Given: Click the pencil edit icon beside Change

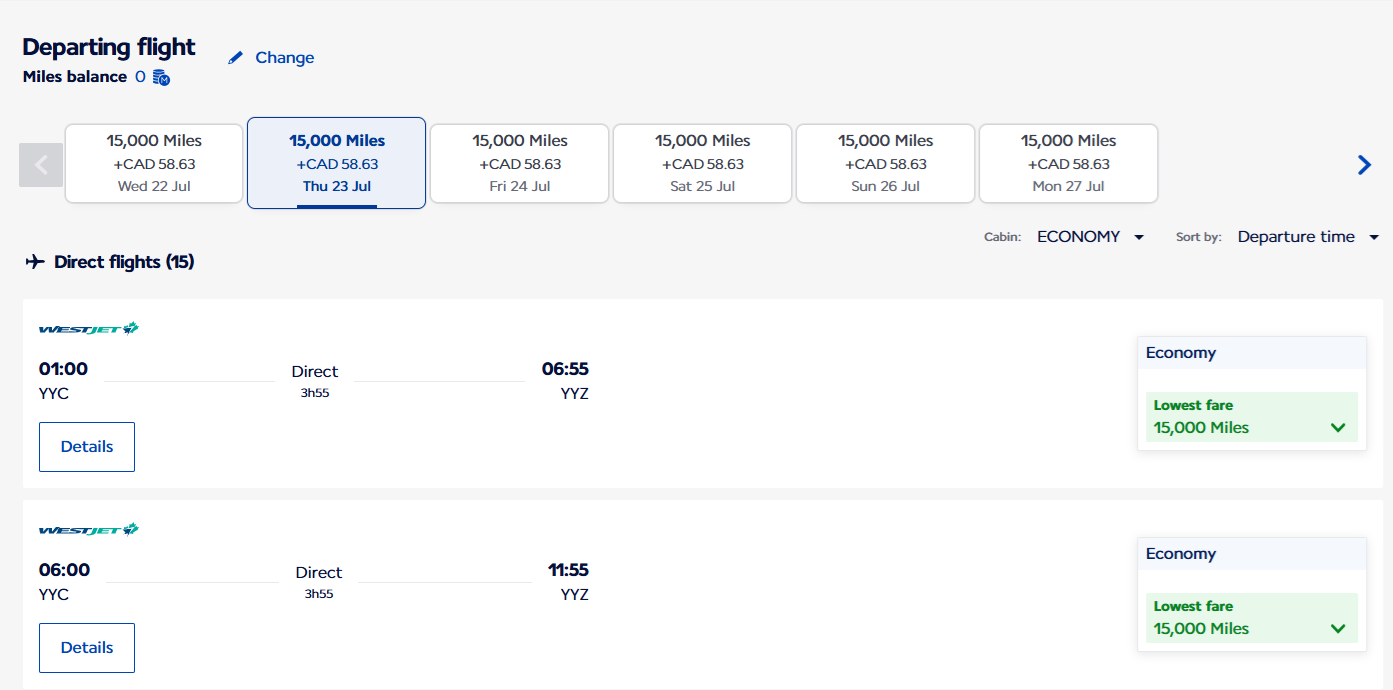Looking at the screenshot, I should [236, 58].
